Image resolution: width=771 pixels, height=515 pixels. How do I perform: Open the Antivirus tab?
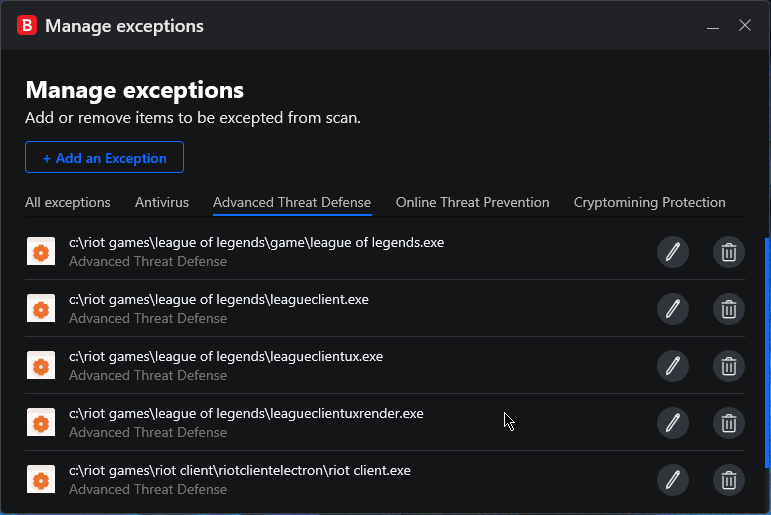162,202
